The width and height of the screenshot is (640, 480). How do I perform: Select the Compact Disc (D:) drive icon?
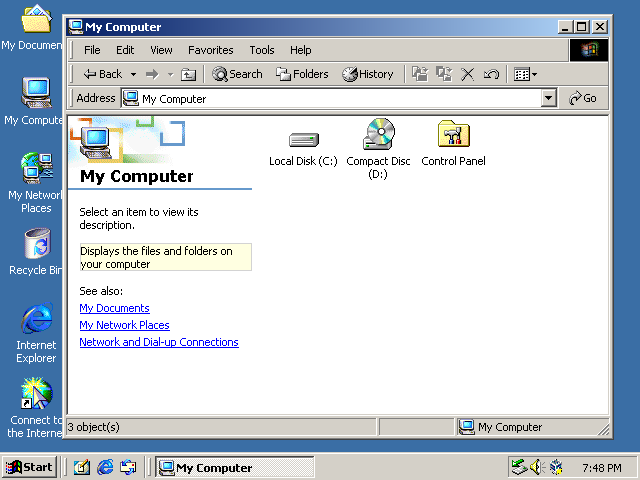pos(379,134)
